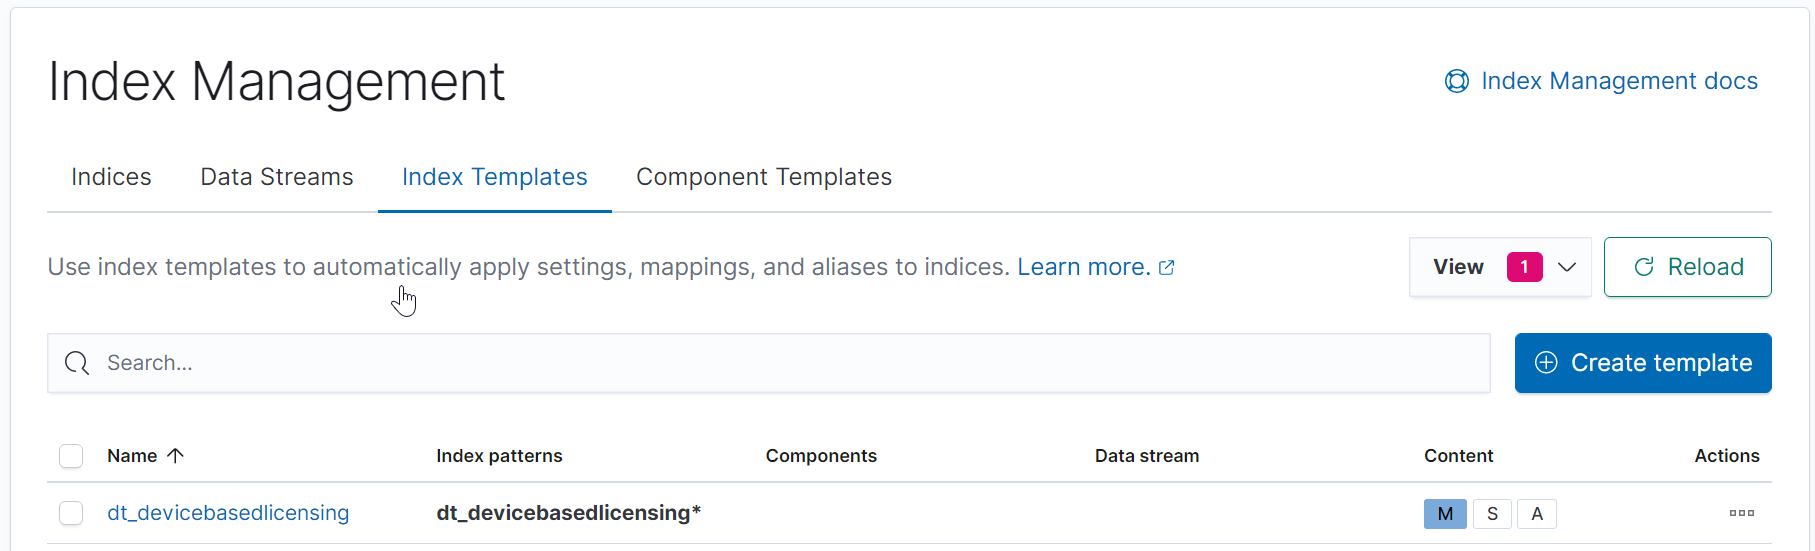Click the plus icon on Create template
The width and height of the screenshot is (1815, 551).
point(1546,363)
